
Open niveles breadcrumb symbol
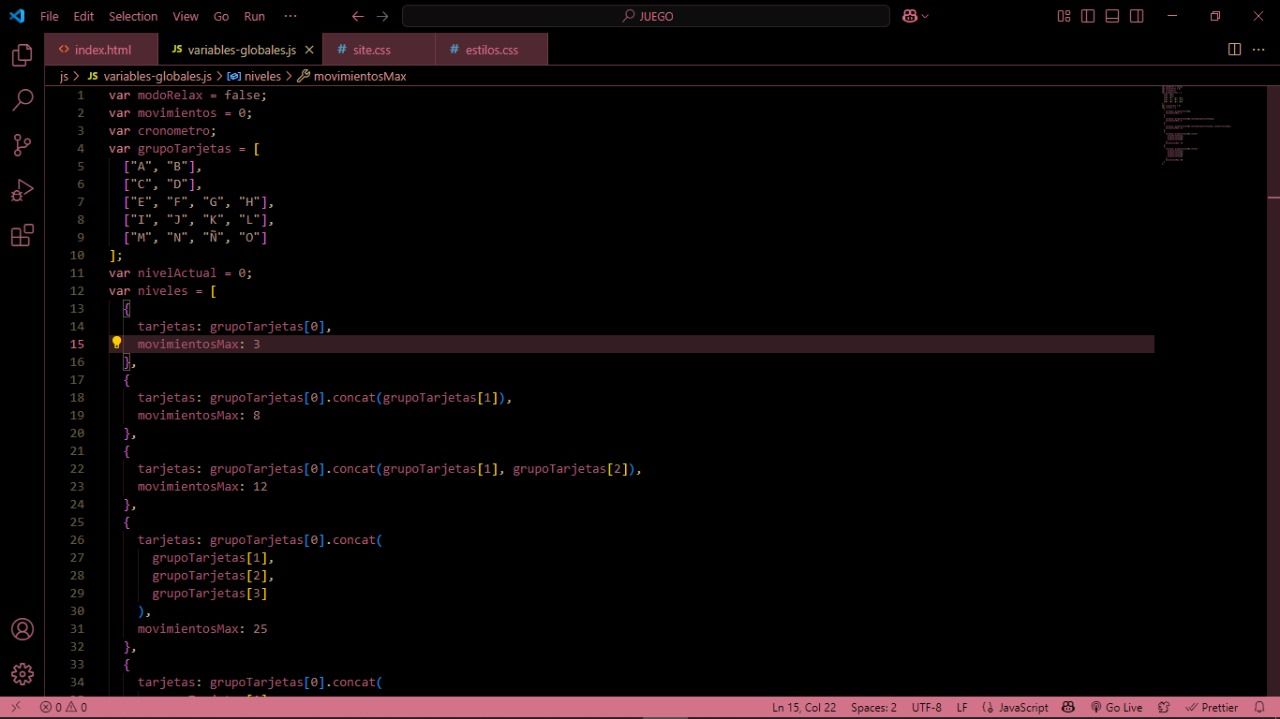[254, 76]
